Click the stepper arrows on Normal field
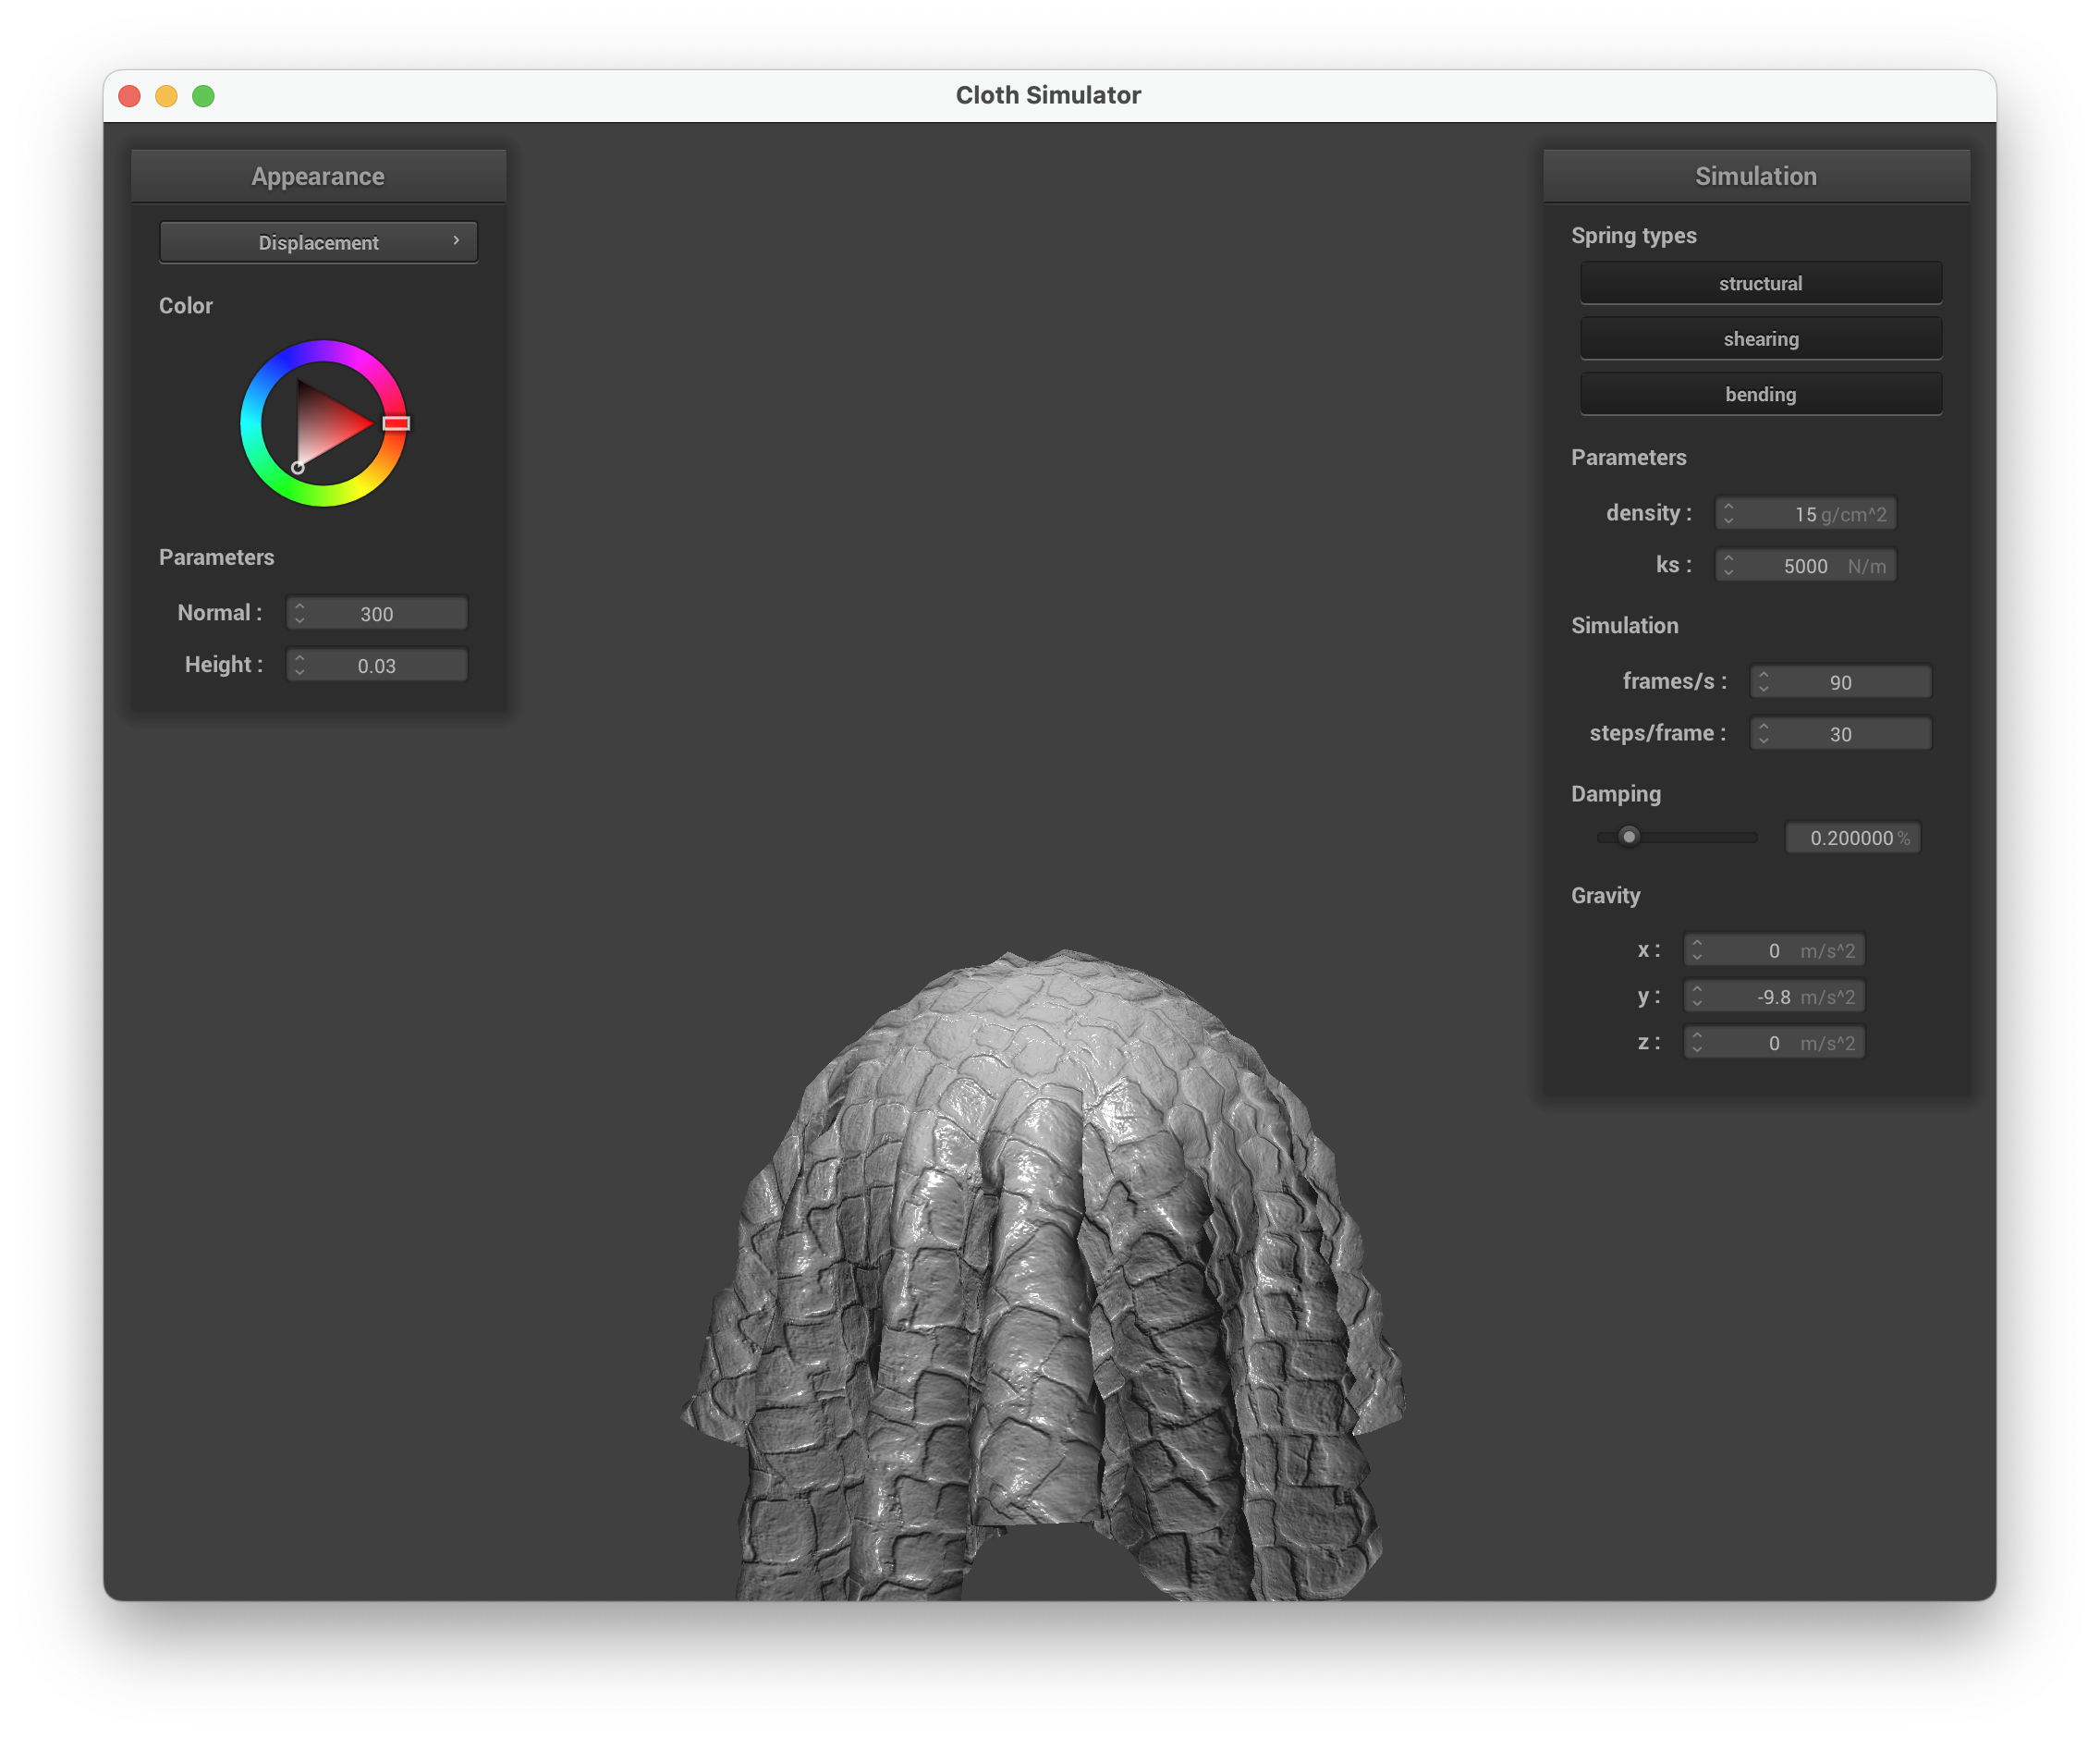 299,613
